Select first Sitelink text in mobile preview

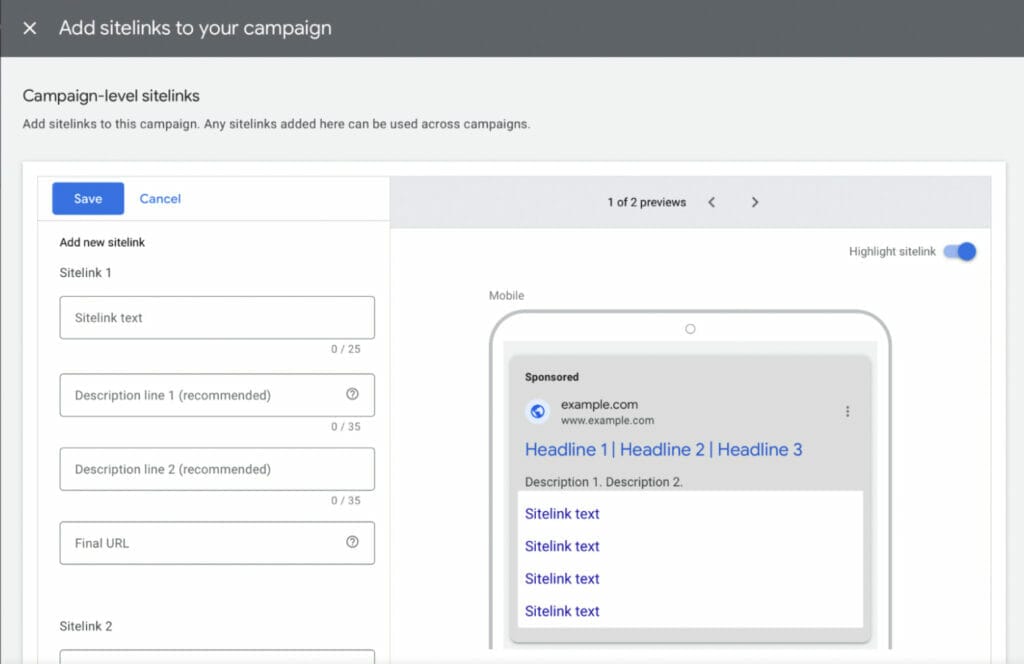coord(562,514)
